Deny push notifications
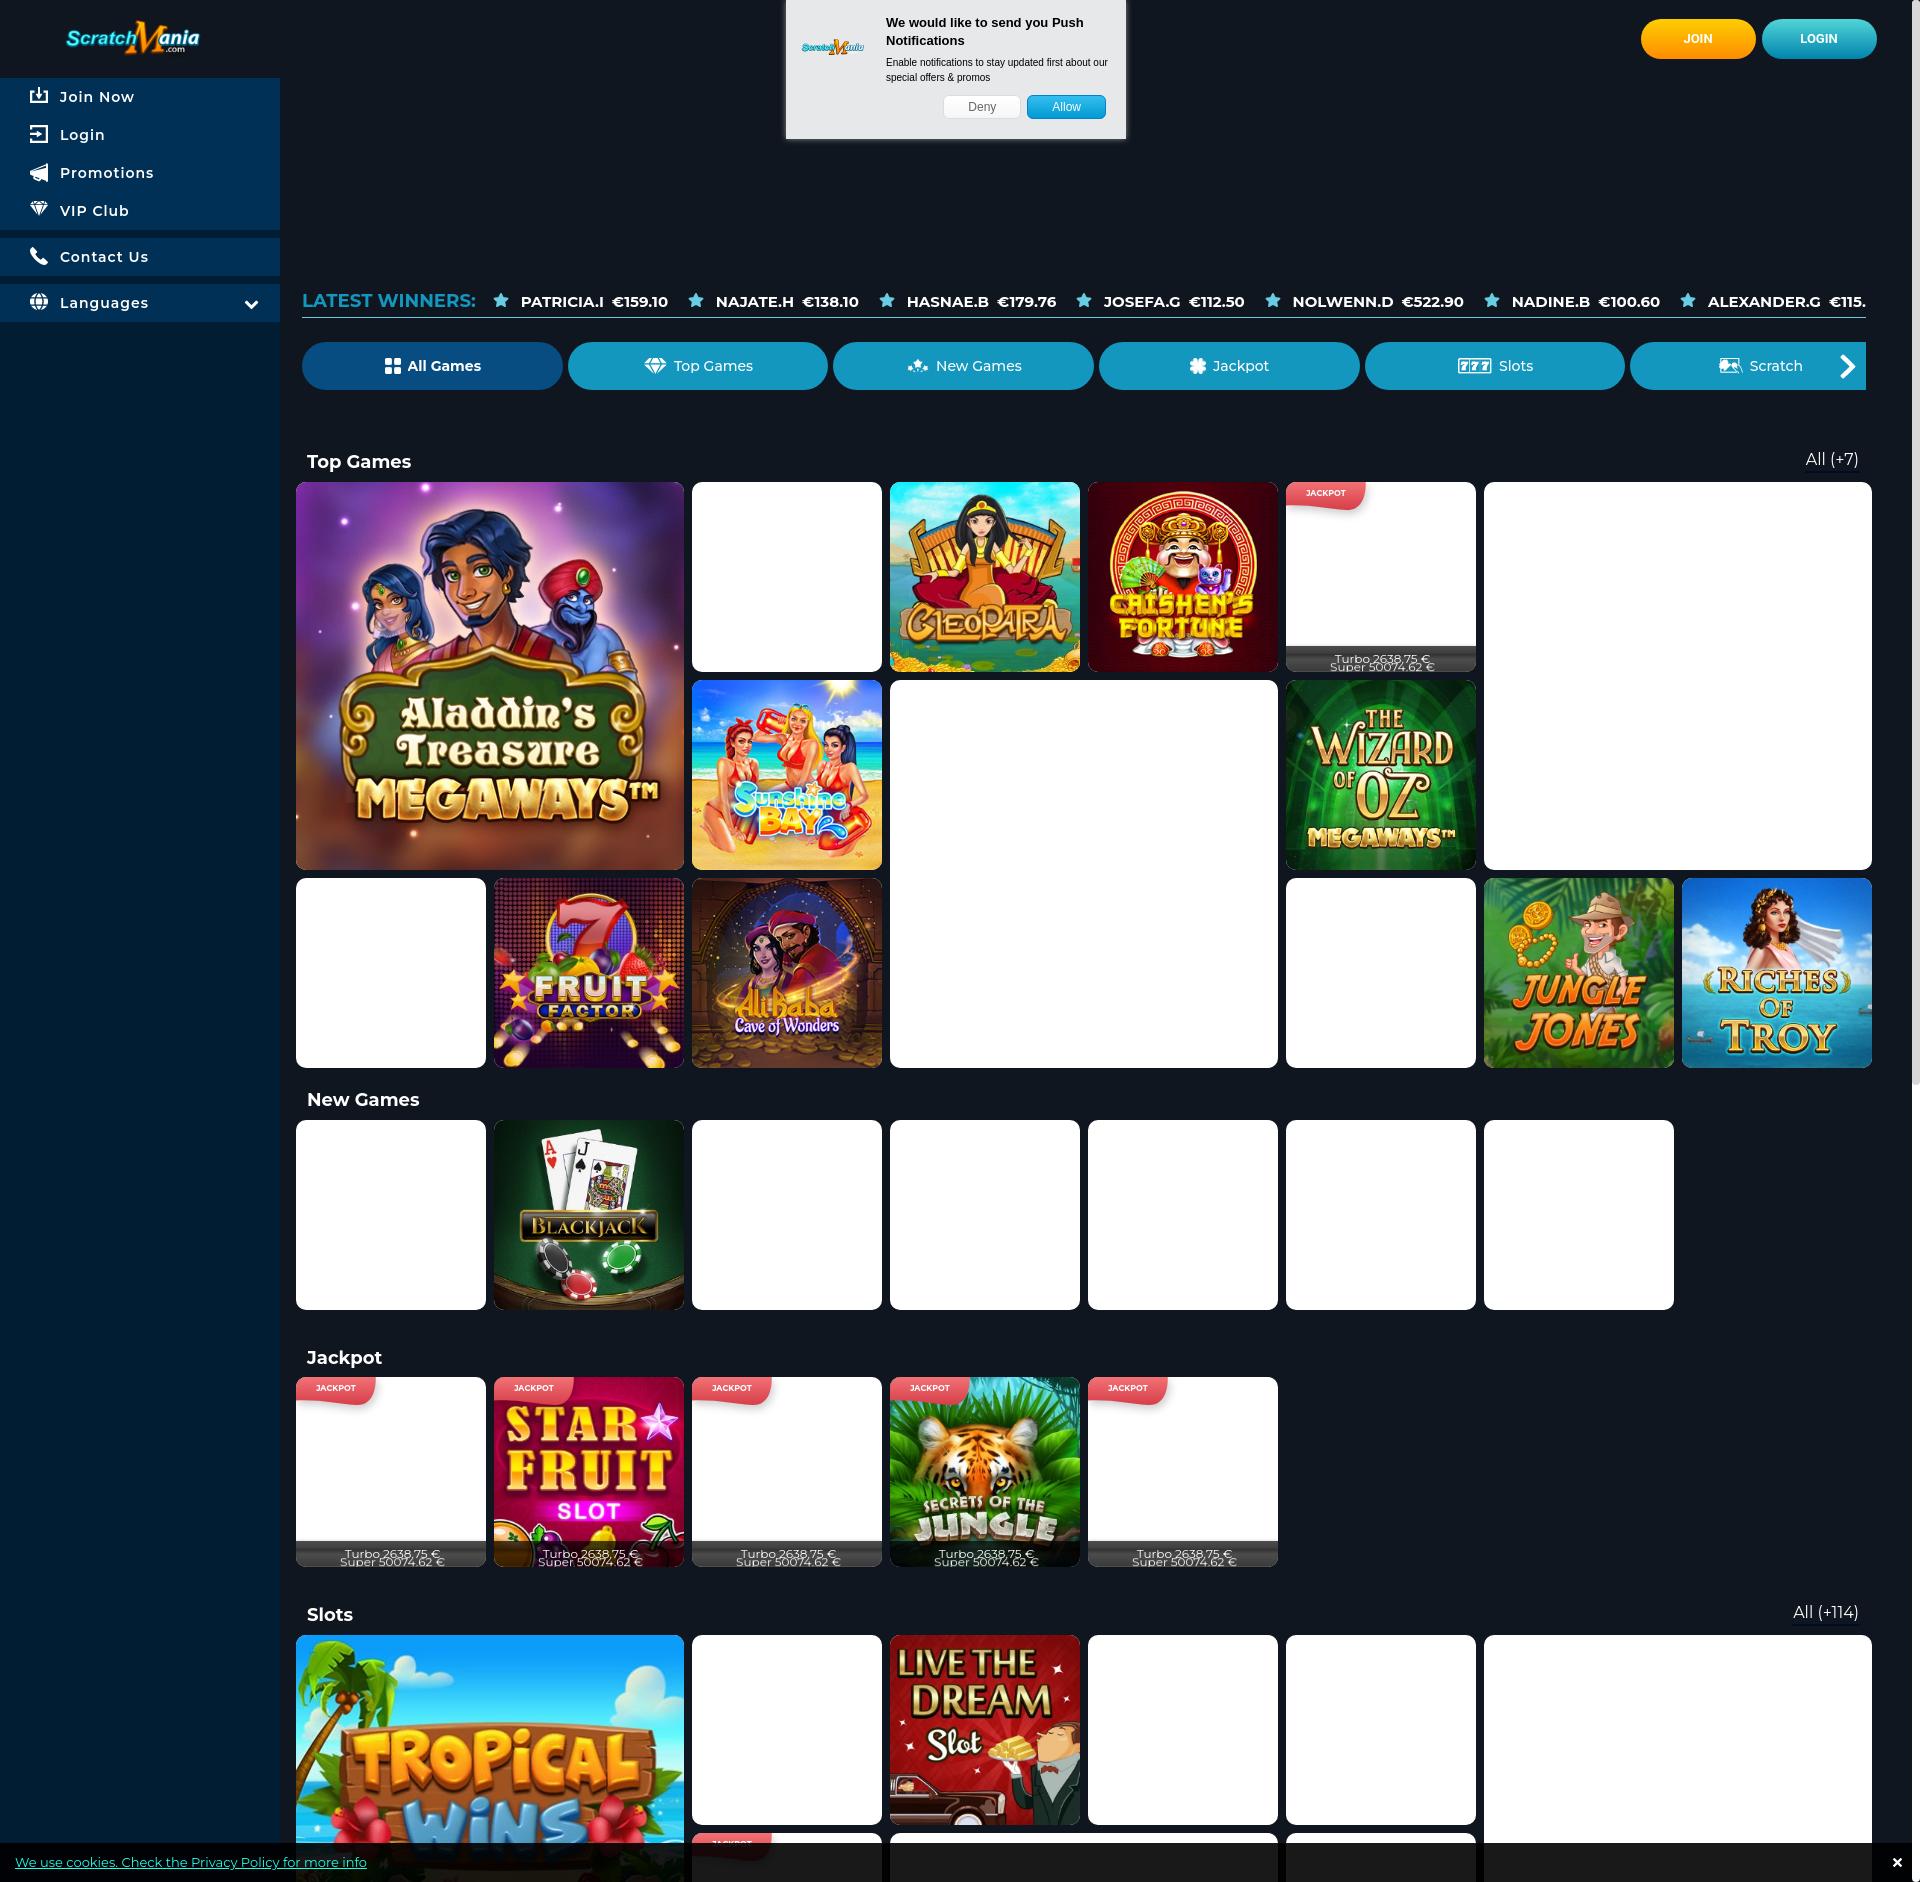 click(x=981, y=107)
